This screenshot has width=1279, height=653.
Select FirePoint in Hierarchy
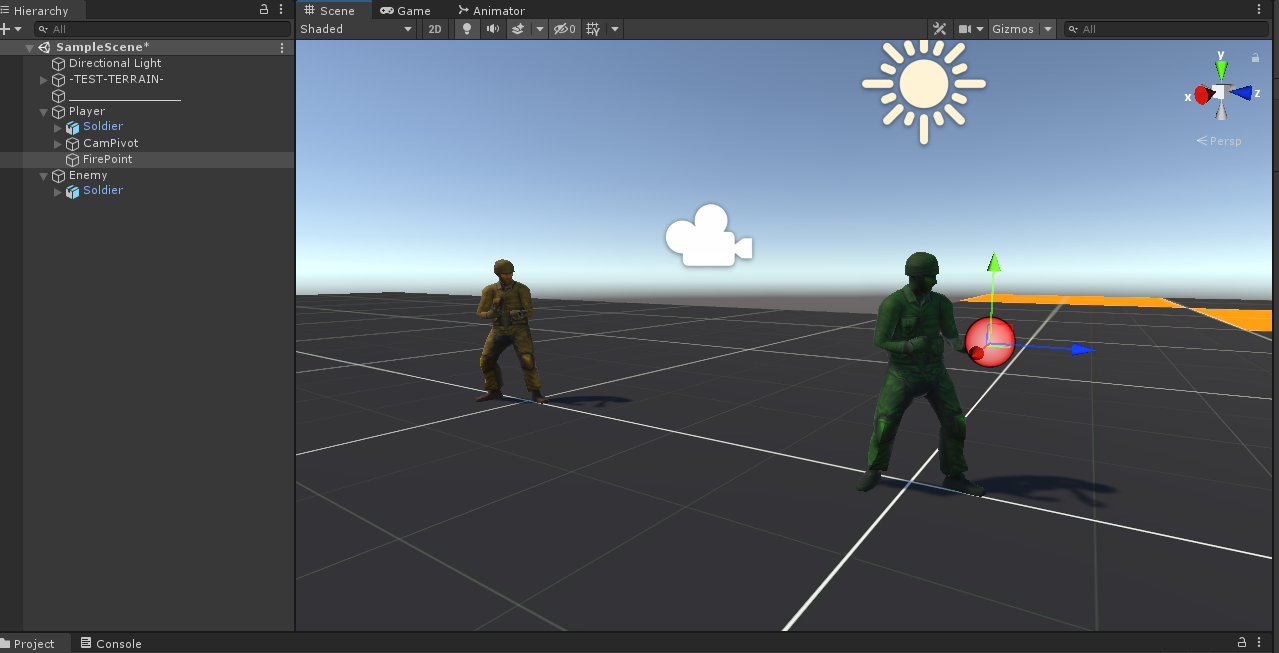pos(107,159)
